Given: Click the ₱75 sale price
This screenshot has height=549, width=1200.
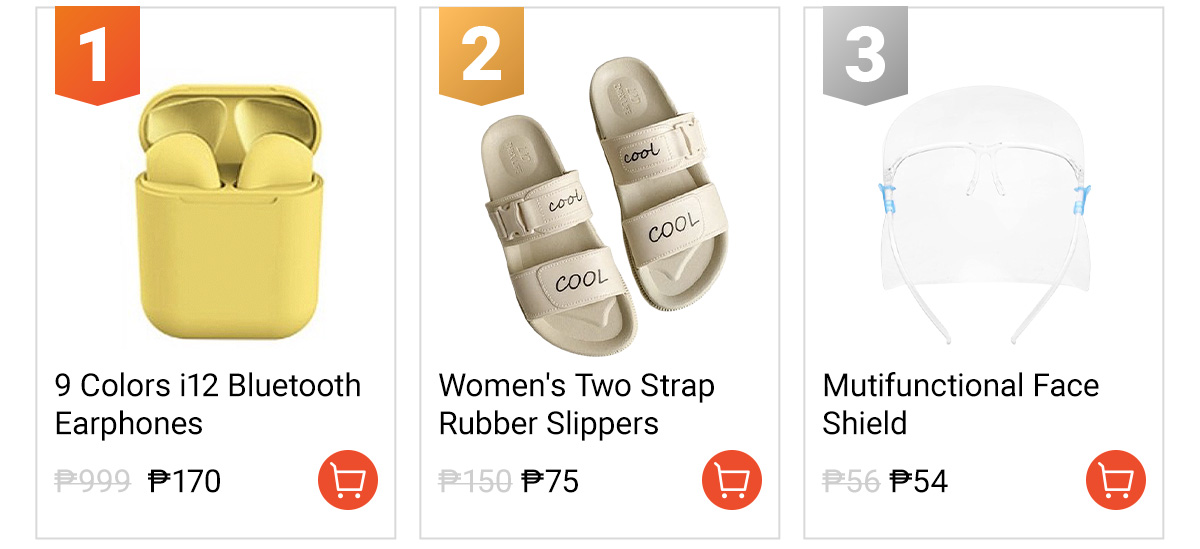Looking at the screenshot, I should 551,482.
